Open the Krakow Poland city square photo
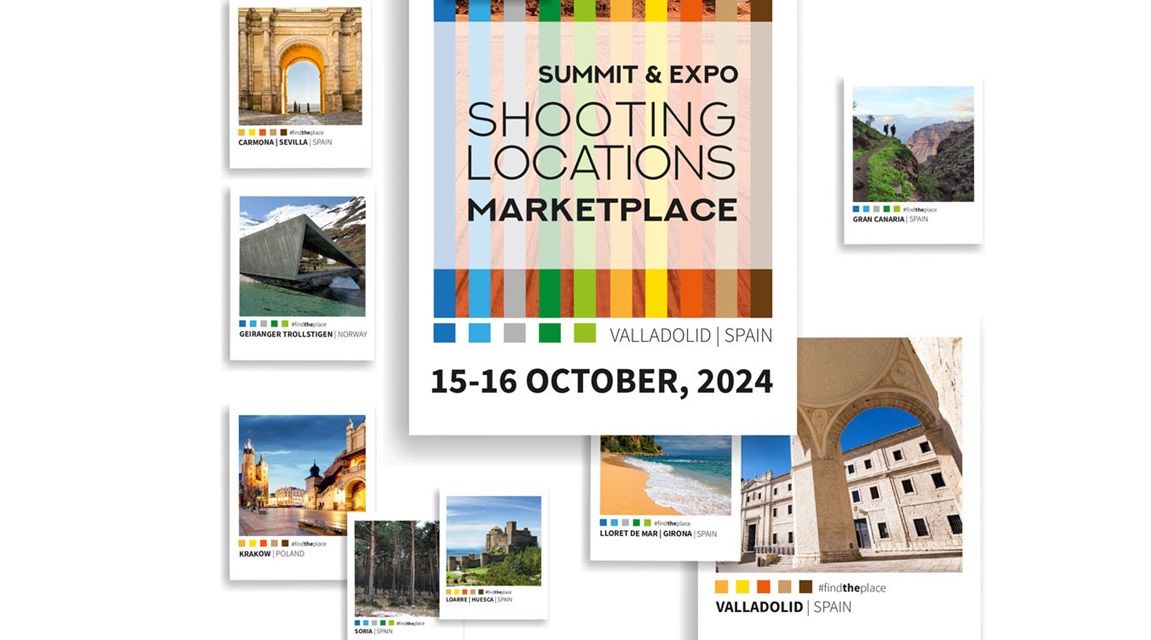The width and height of the screenshot is (1151, 640). tap(302, 475)
